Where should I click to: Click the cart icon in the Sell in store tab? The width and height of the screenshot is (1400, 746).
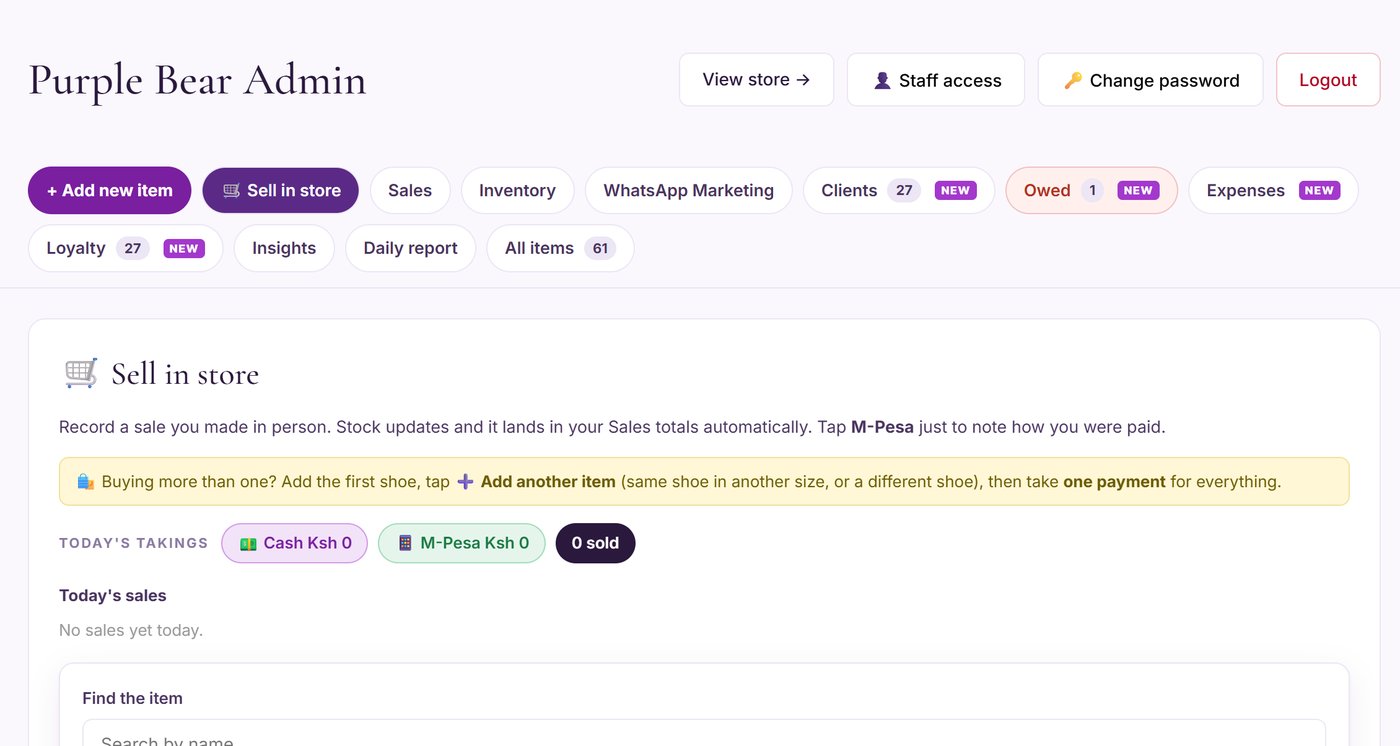[x=231, y=191]
